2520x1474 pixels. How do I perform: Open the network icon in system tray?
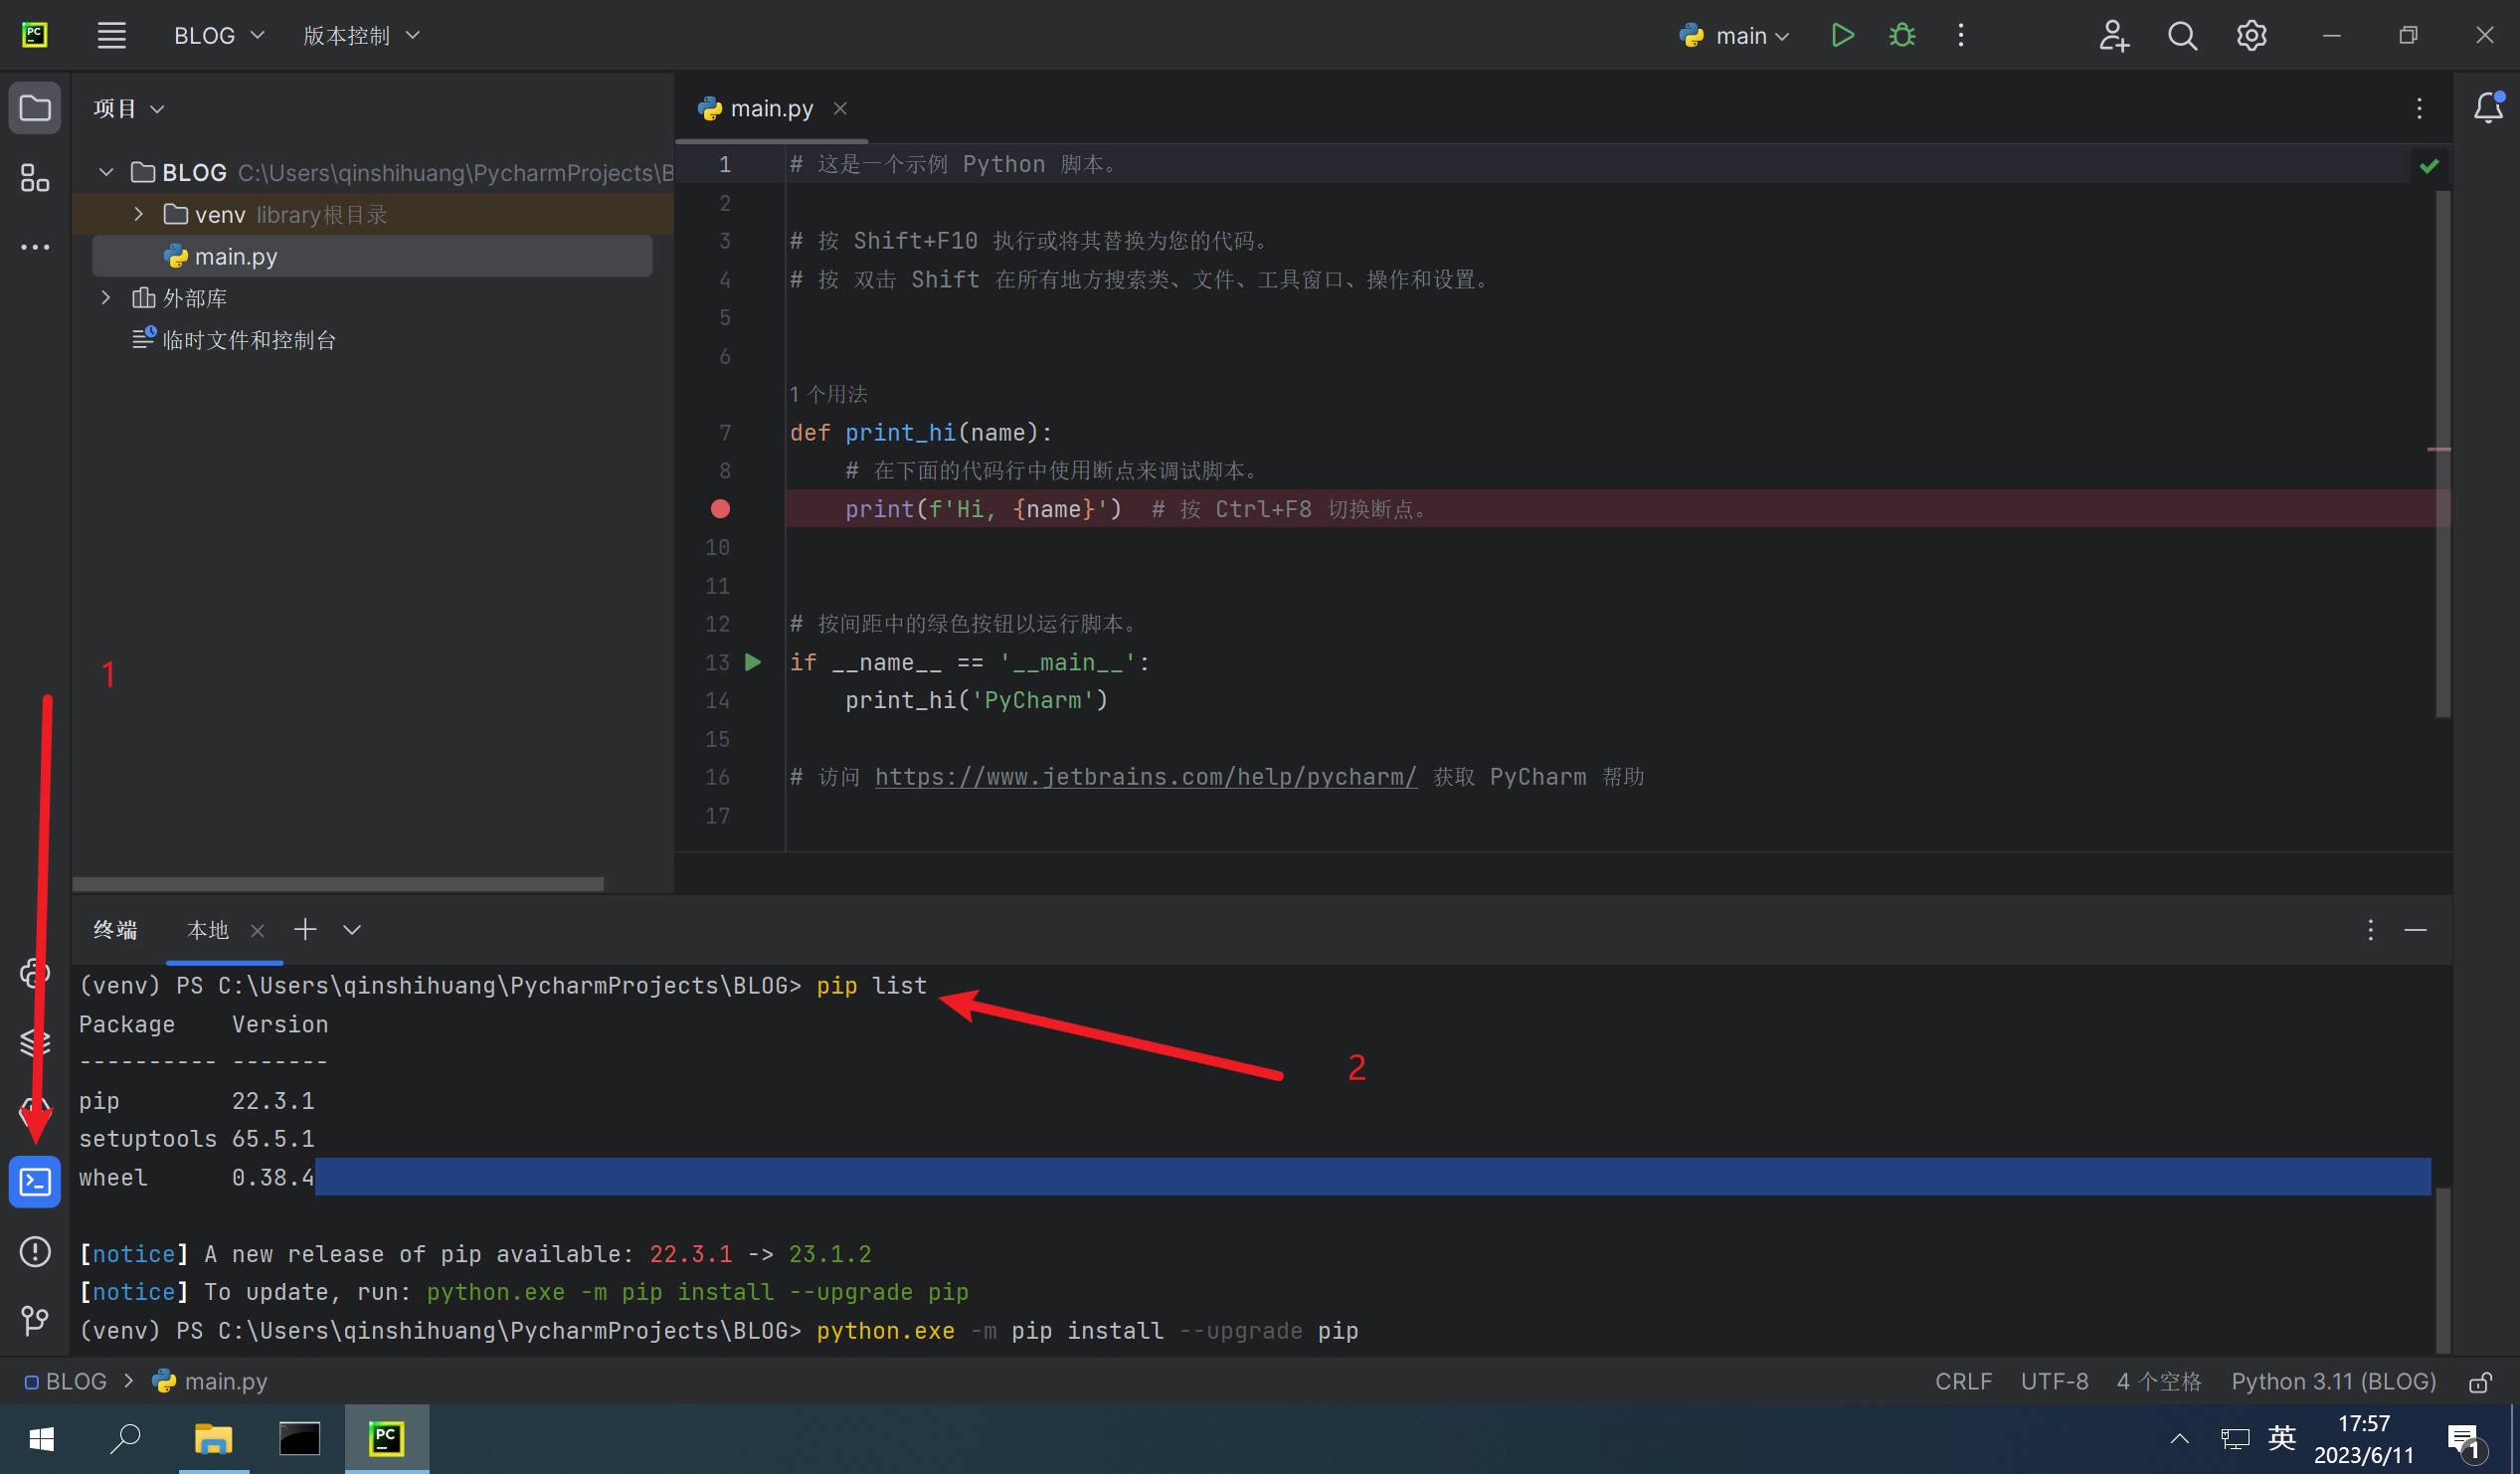click(x=2234, y=1439)
